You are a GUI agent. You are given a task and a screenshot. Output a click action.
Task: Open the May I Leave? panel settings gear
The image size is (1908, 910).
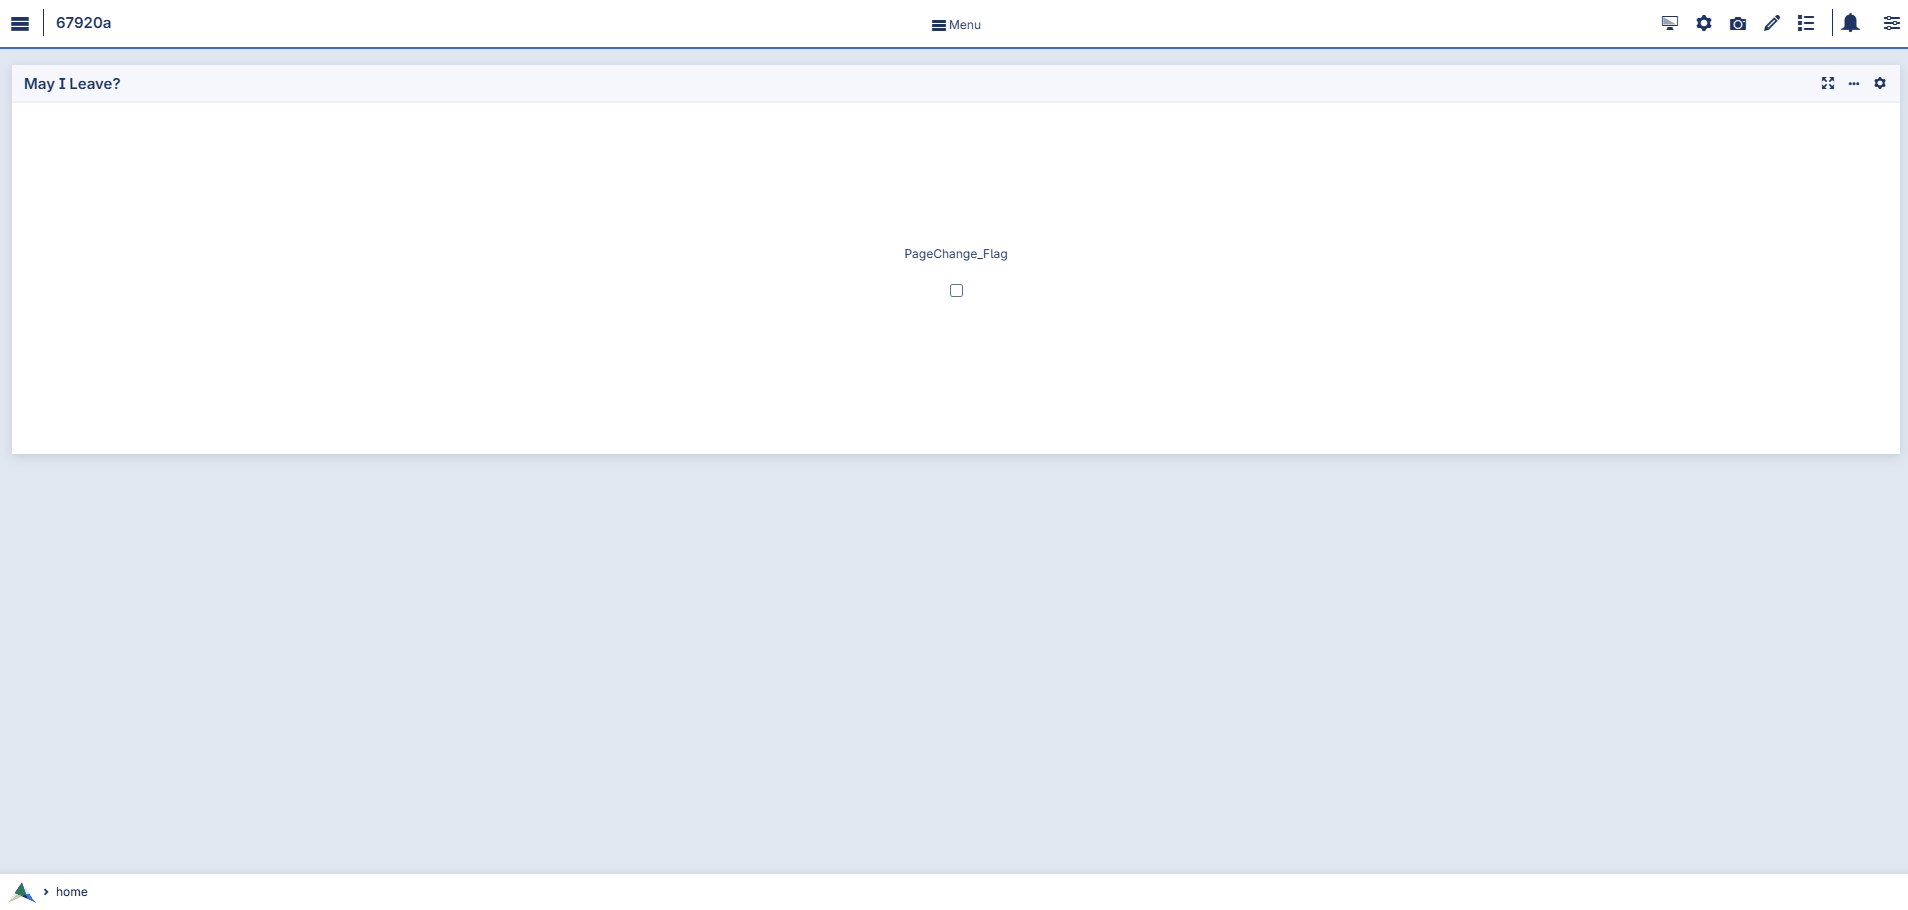point(1880,83)
